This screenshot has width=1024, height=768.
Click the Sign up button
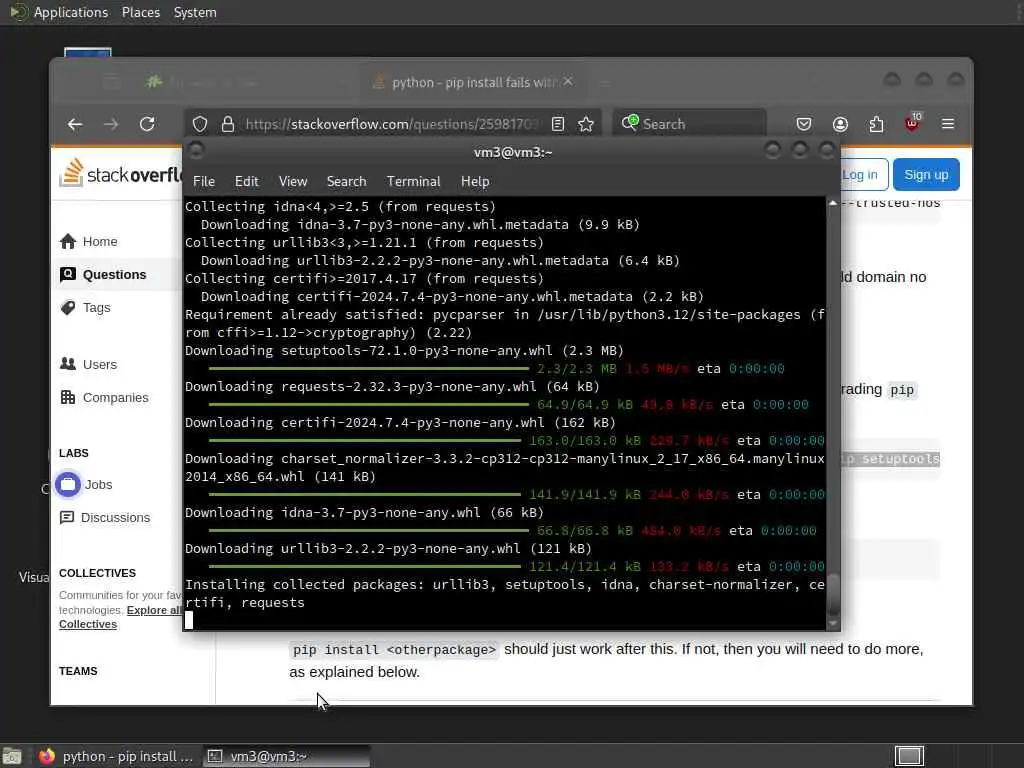pos(926,175)
